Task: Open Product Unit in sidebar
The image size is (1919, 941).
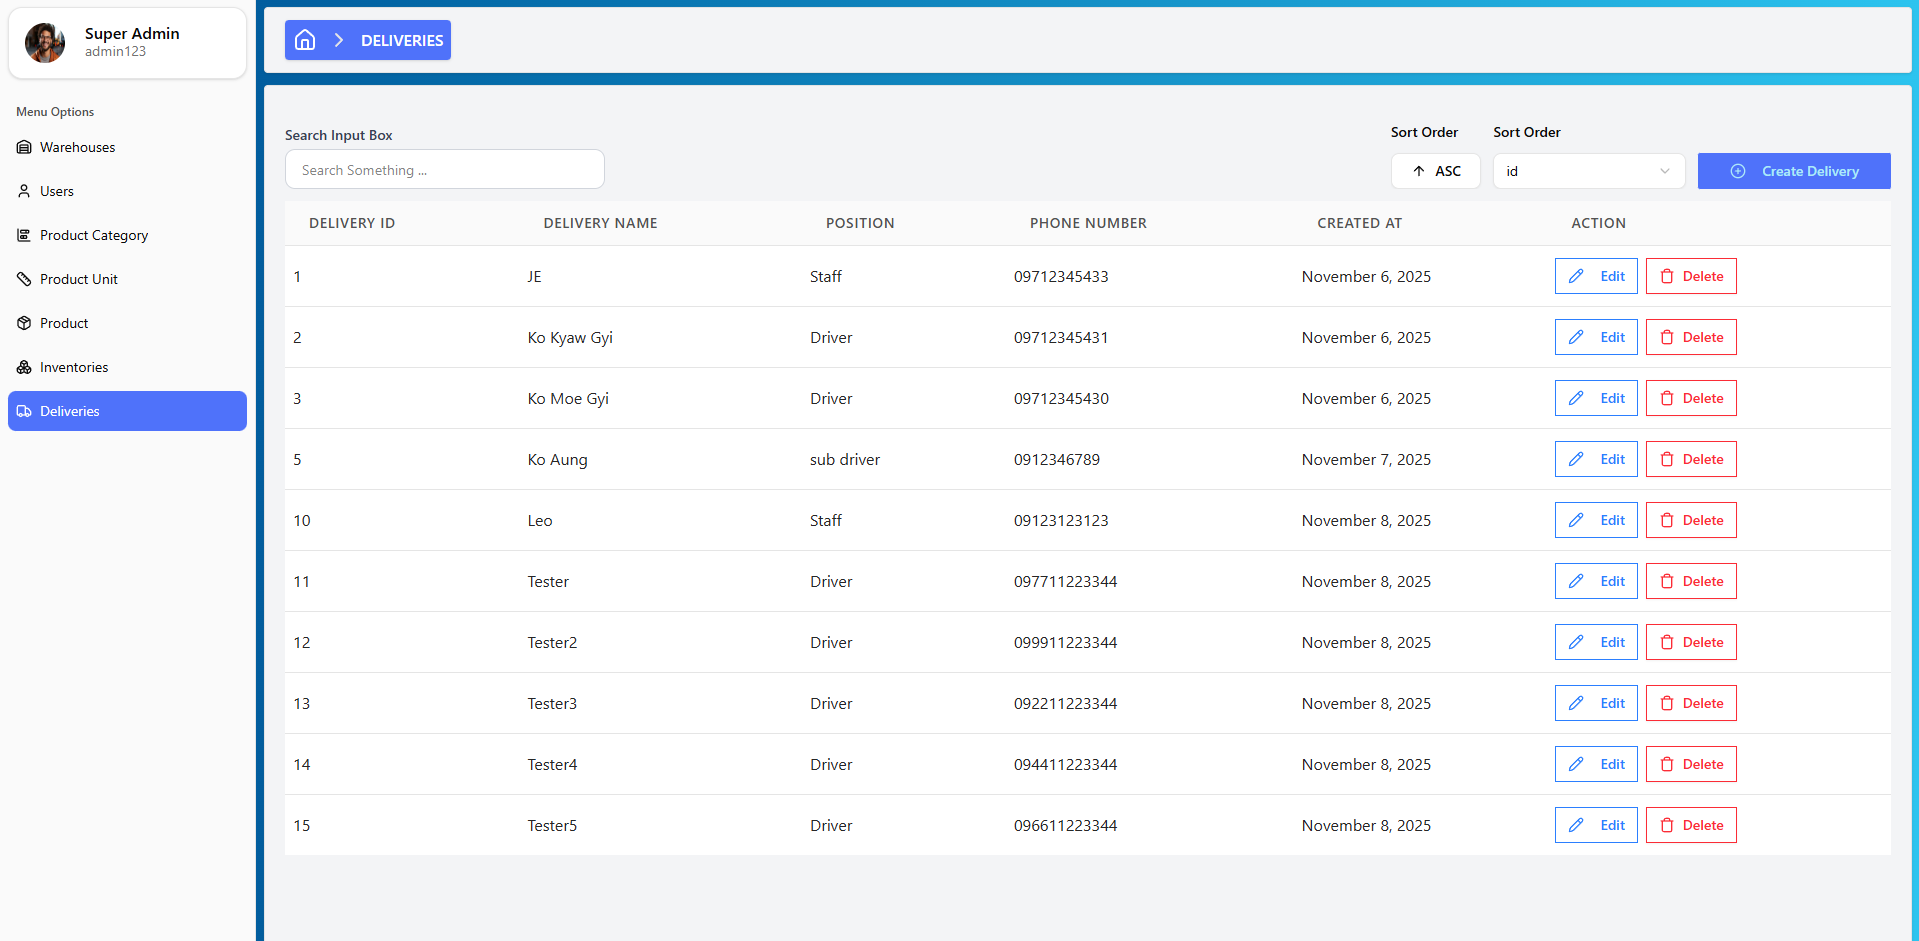Action: pyautogui.click(x=127, y=279)
